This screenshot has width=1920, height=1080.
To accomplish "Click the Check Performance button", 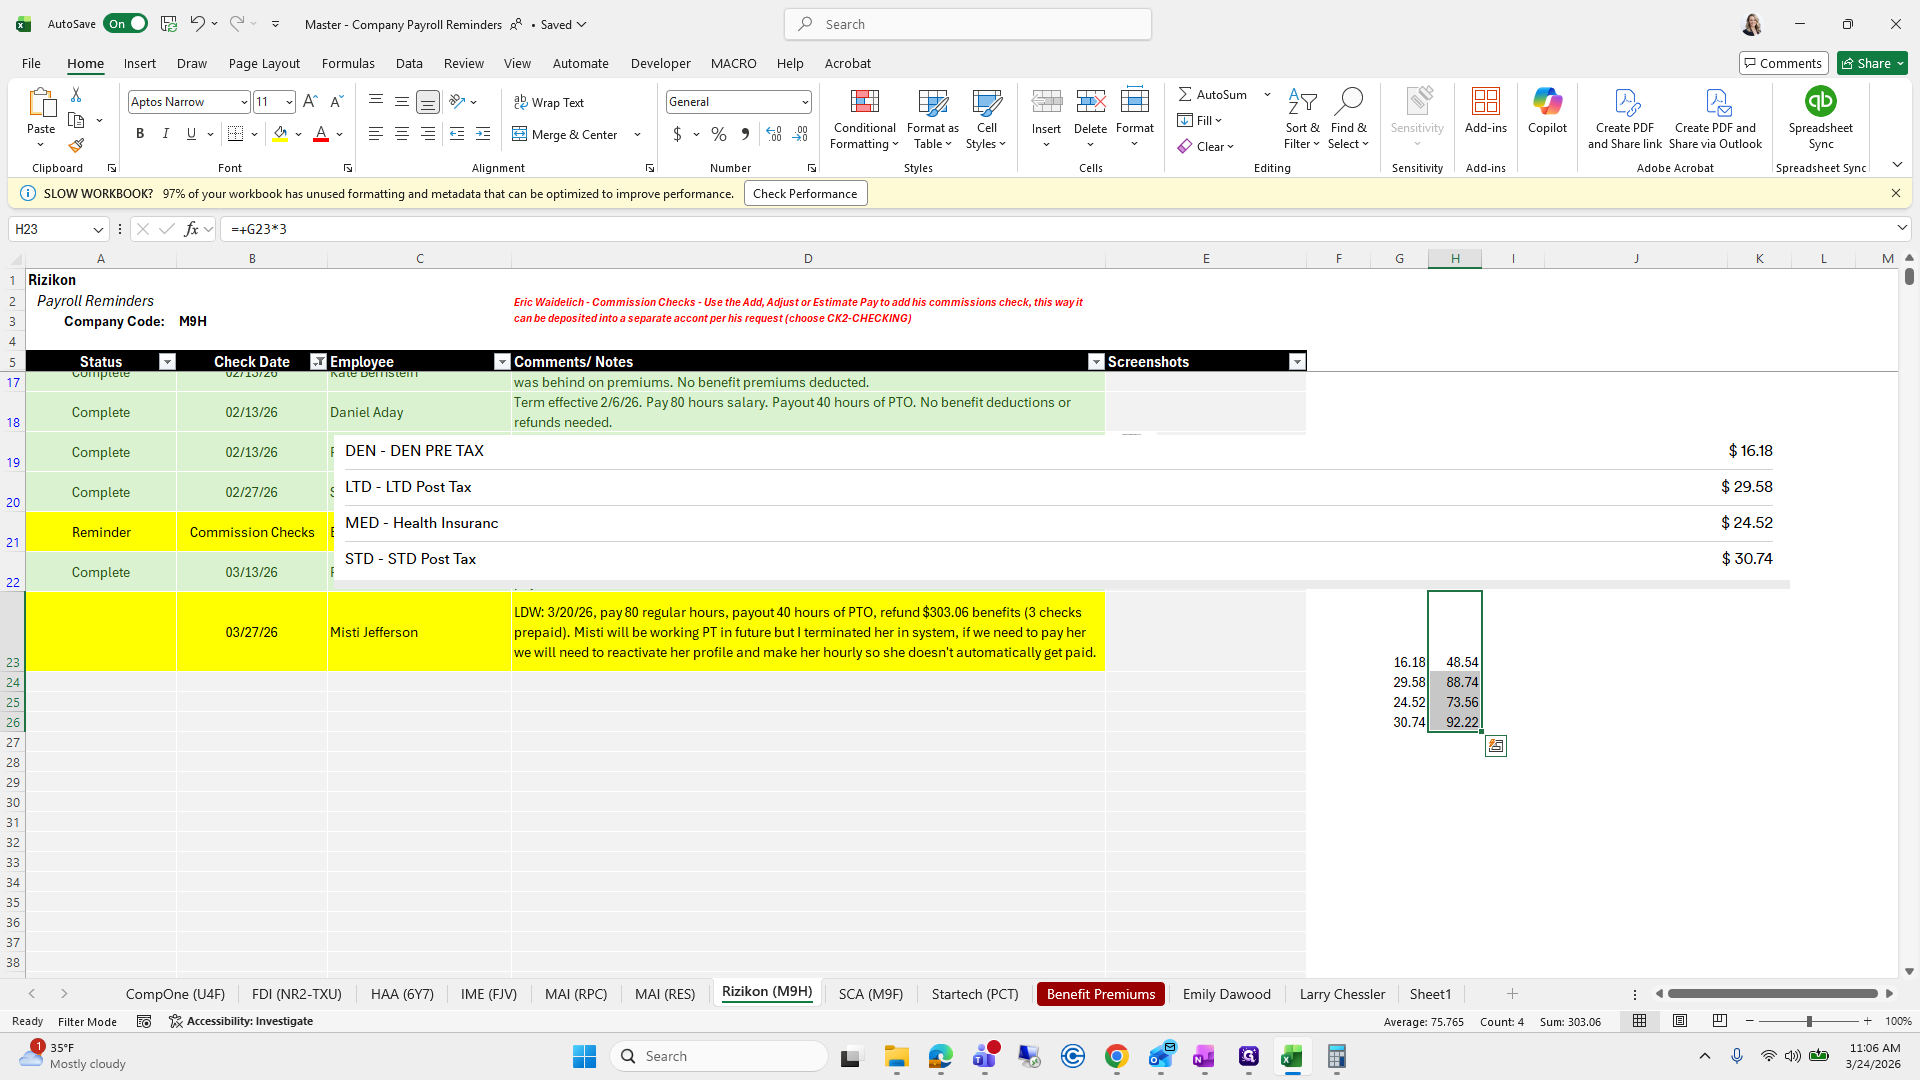I will pos(805,194).
